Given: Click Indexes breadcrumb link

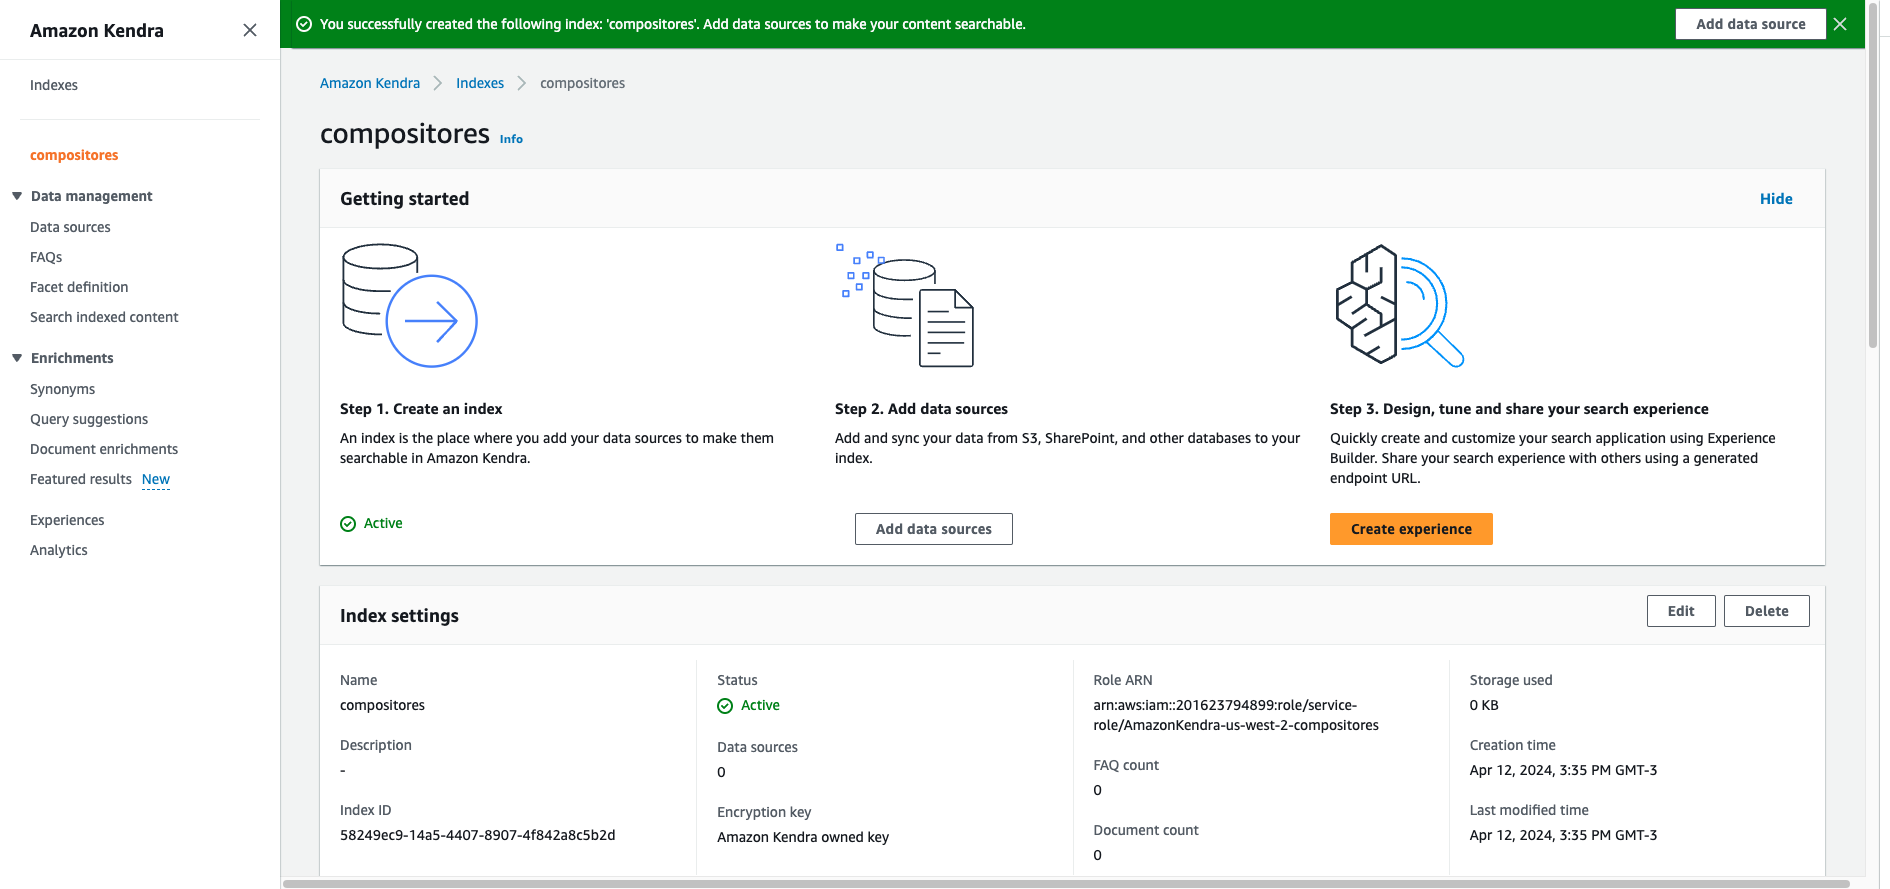Looking at the screenshot, I should (480, 83).
